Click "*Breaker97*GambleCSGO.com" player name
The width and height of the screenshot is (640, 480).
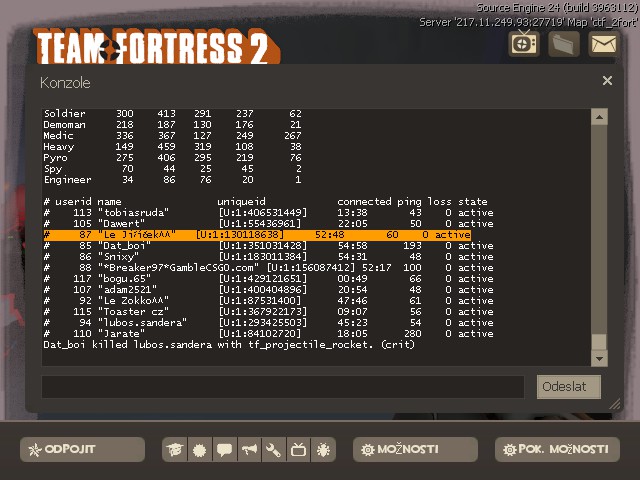178,268
